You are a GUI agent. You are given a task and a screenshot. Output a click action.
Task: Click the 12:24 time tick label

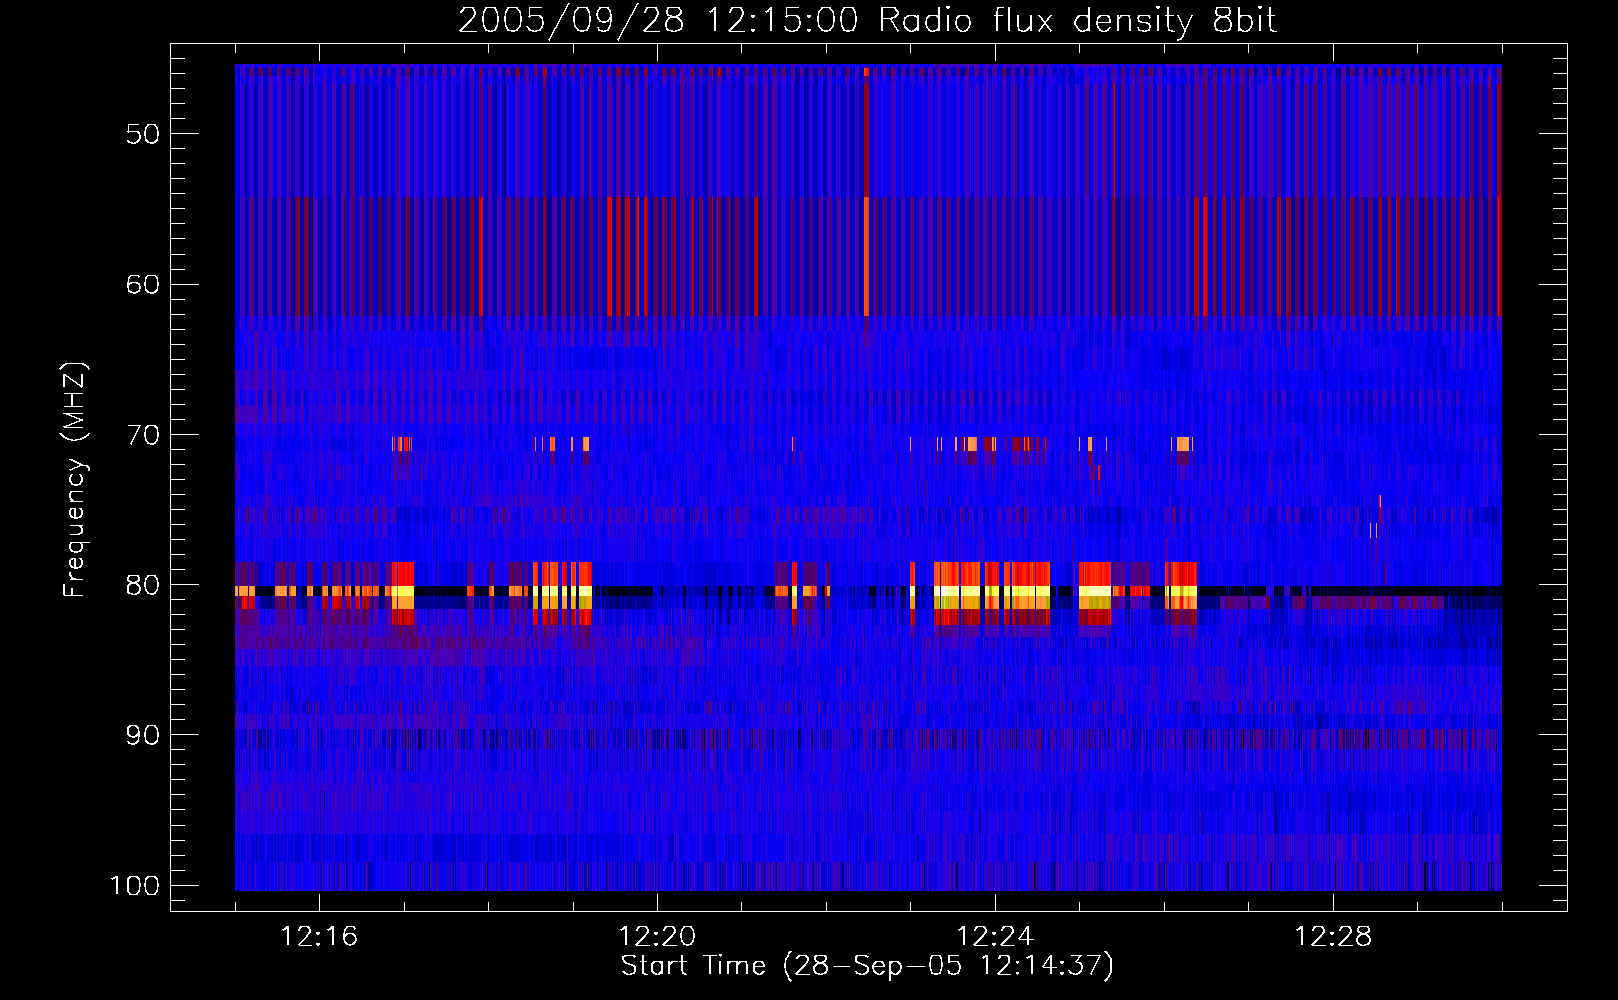[x=995, y=937]
